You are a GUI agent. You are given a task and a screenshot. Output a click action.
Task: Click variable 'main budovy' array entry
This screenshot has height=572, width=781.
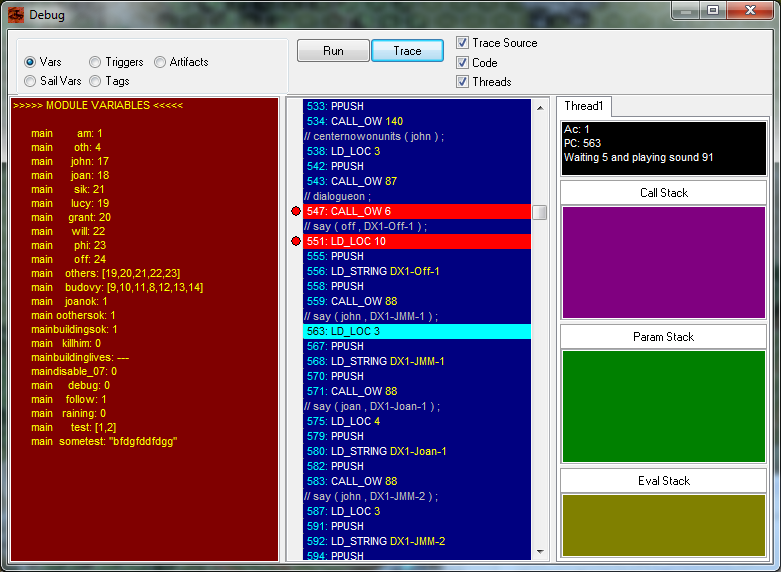point(117,287)
